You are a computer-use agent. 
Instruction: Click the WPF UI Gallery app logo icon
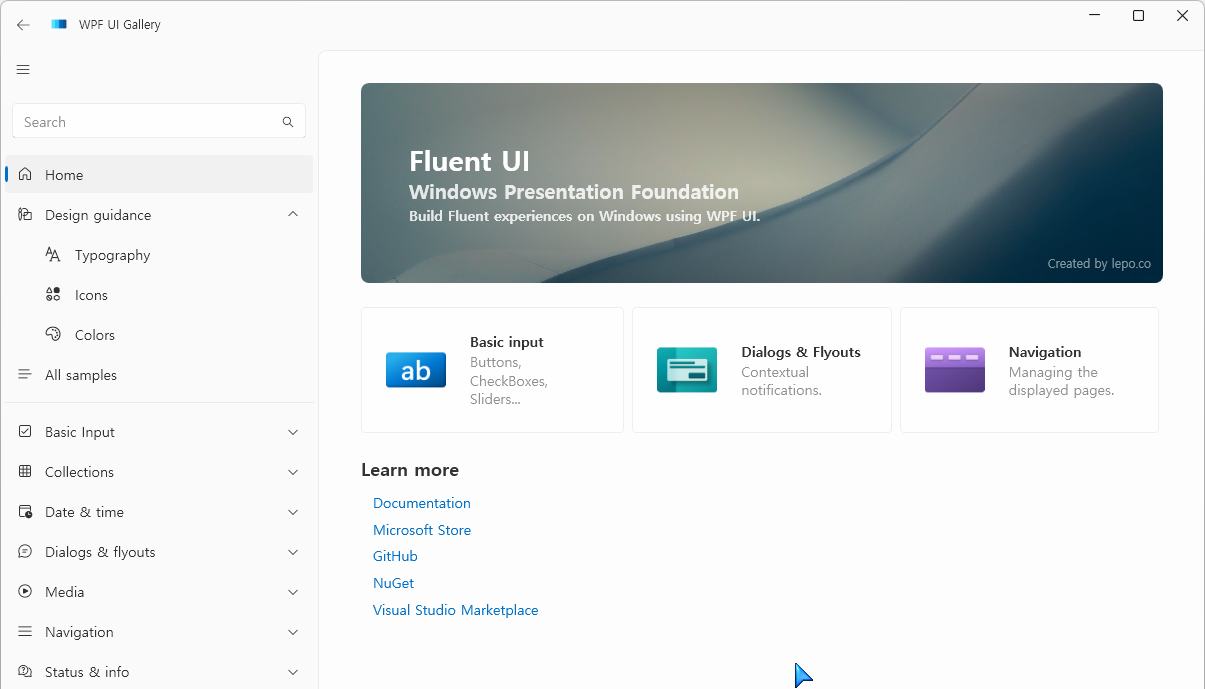tap(59, 24)
